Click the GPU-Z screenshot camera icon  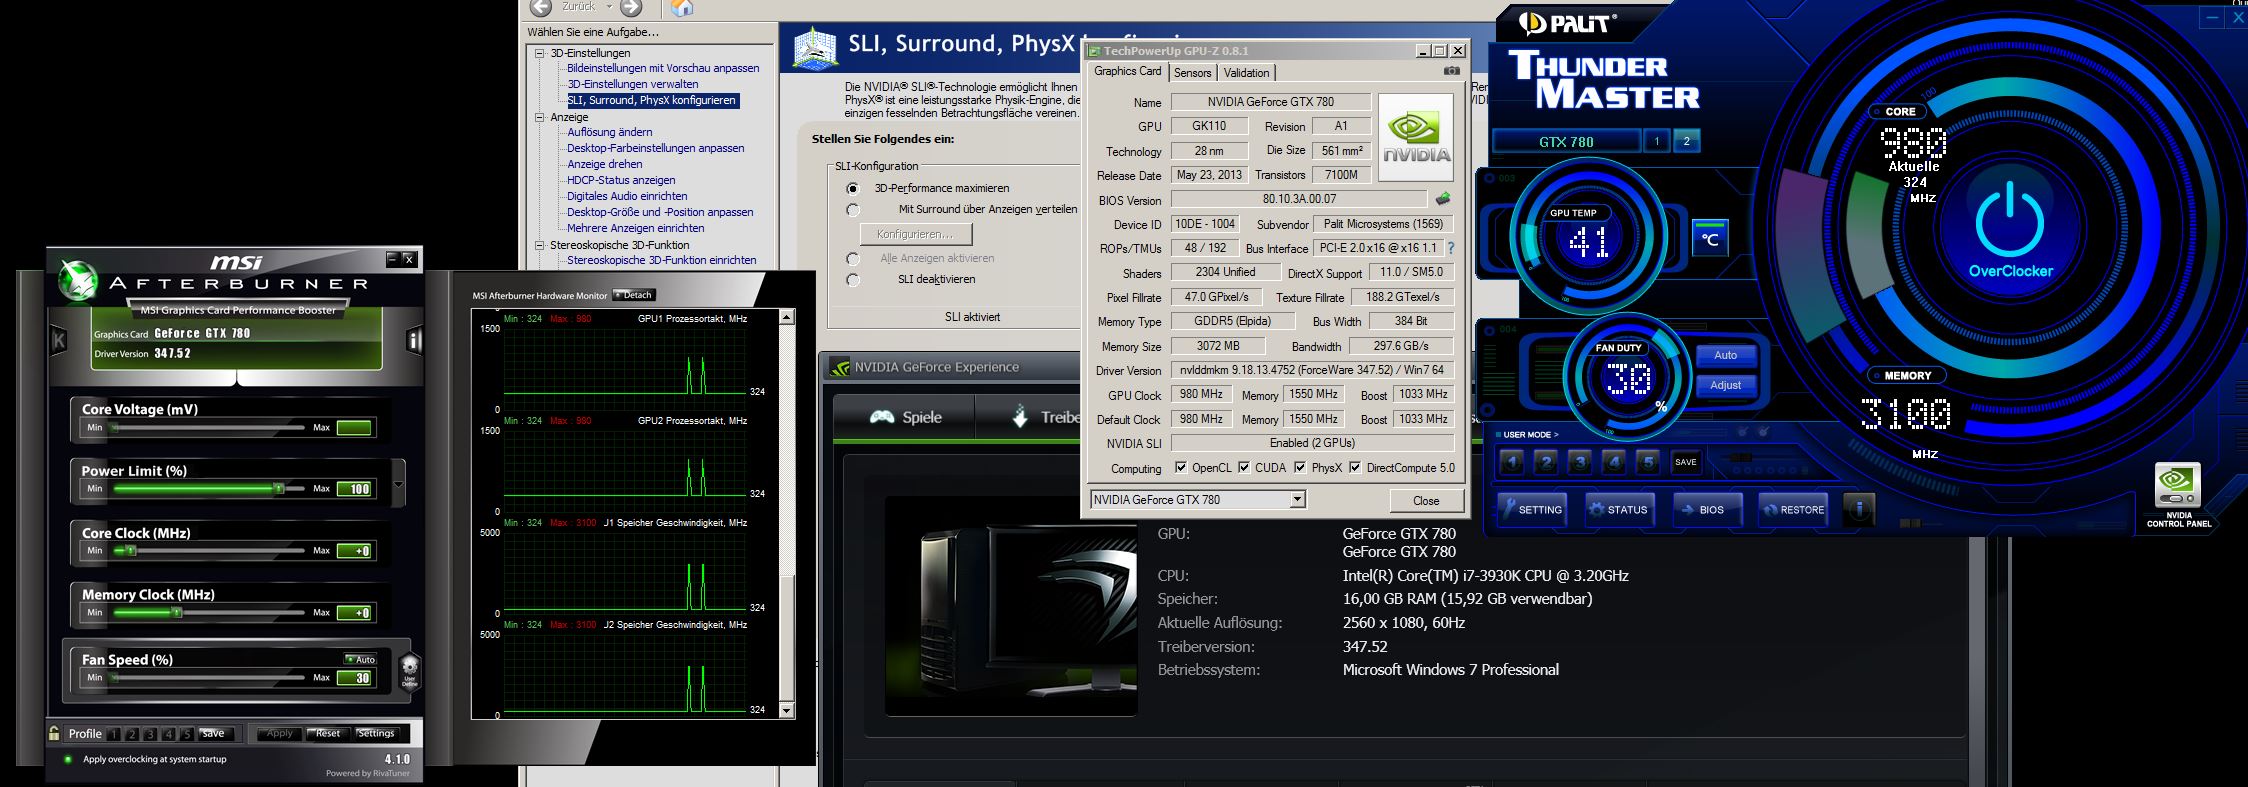click(x=1452, y=71)
